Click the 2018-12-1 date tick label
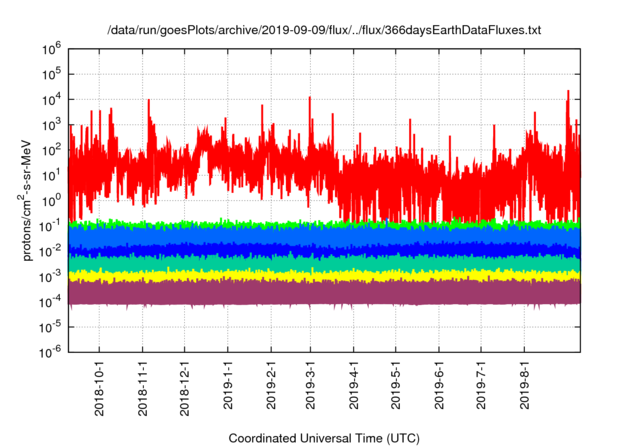Viewport: 640px width, 448px height. pyautogui.click(x=184, y=387)
